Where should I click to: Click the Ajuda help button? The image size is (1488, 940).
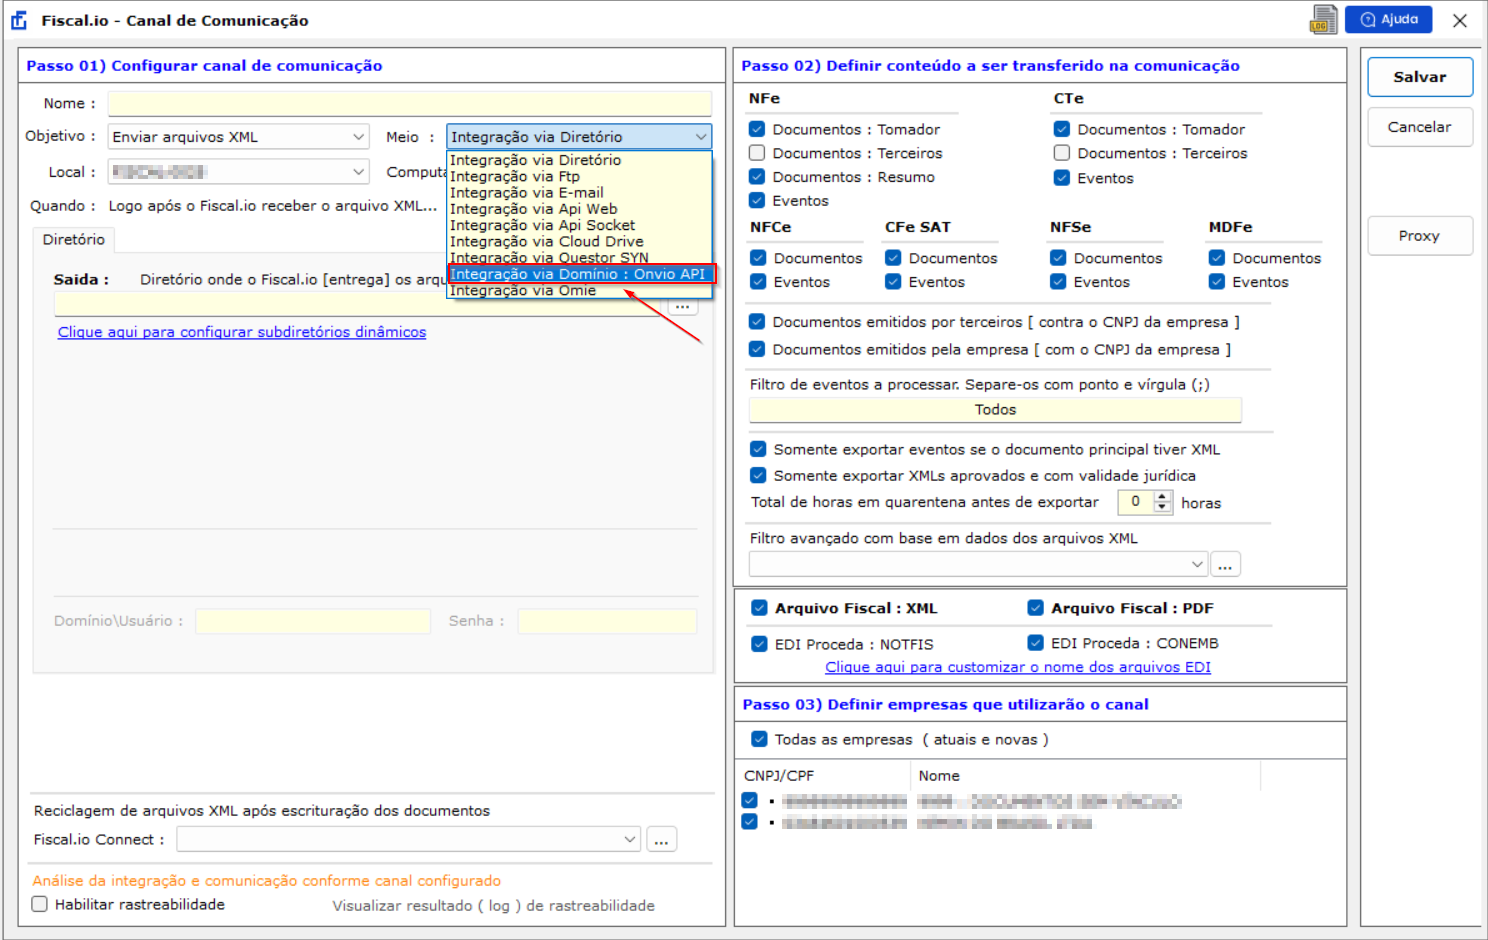pyautogui.click(x=1389, y=20)
